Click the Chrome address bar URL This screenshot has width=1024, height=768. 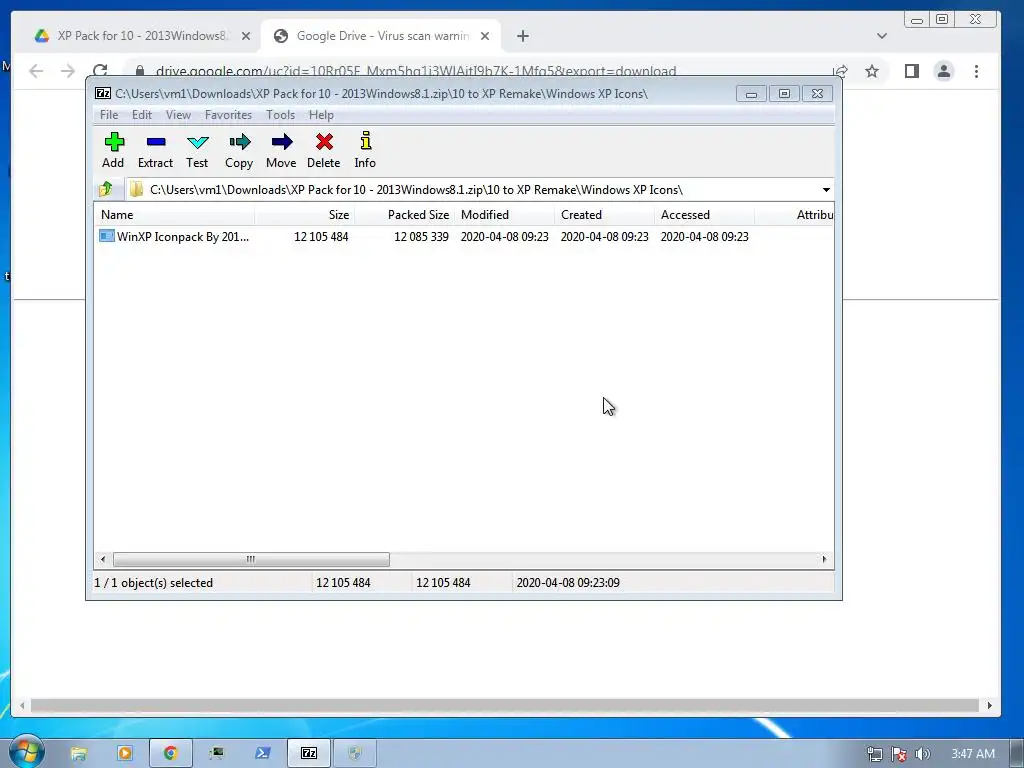415,71
